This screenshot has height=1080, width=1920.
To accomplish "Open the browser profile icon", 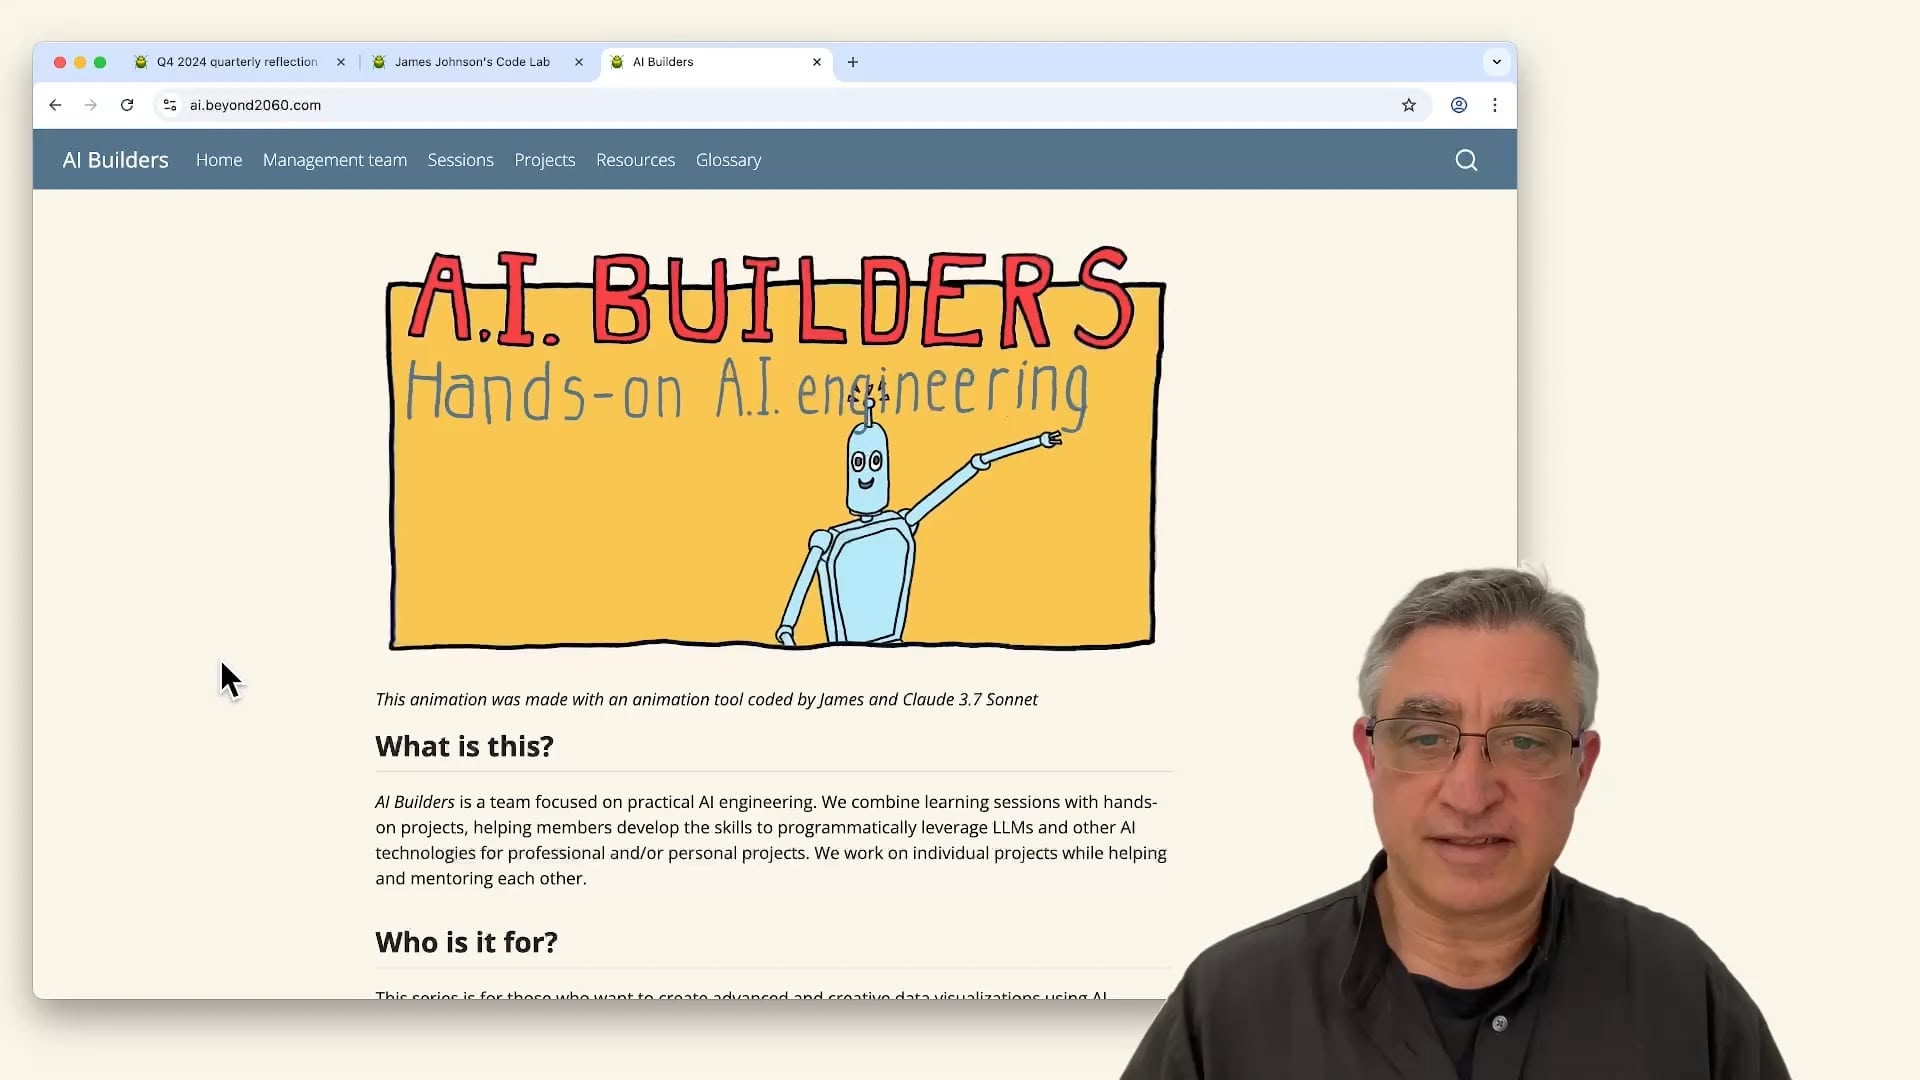I will click(1459, 105).
